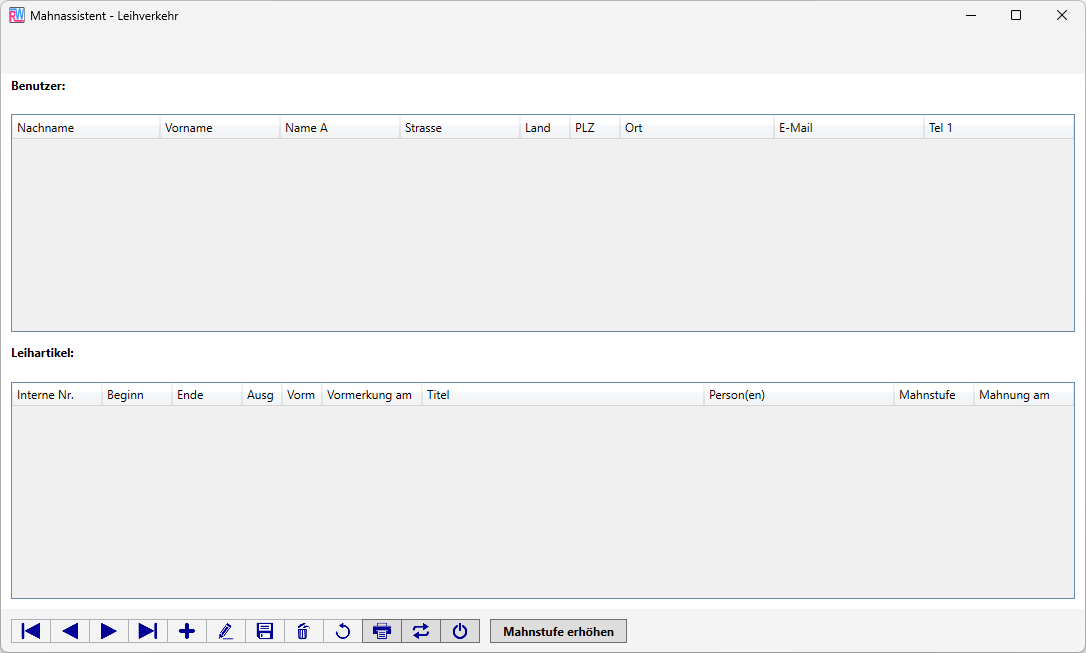This screenshot has height=653, width=1086.
Task: Sort loan items by Interne Nr.
Action: click(x=57, y=395)
